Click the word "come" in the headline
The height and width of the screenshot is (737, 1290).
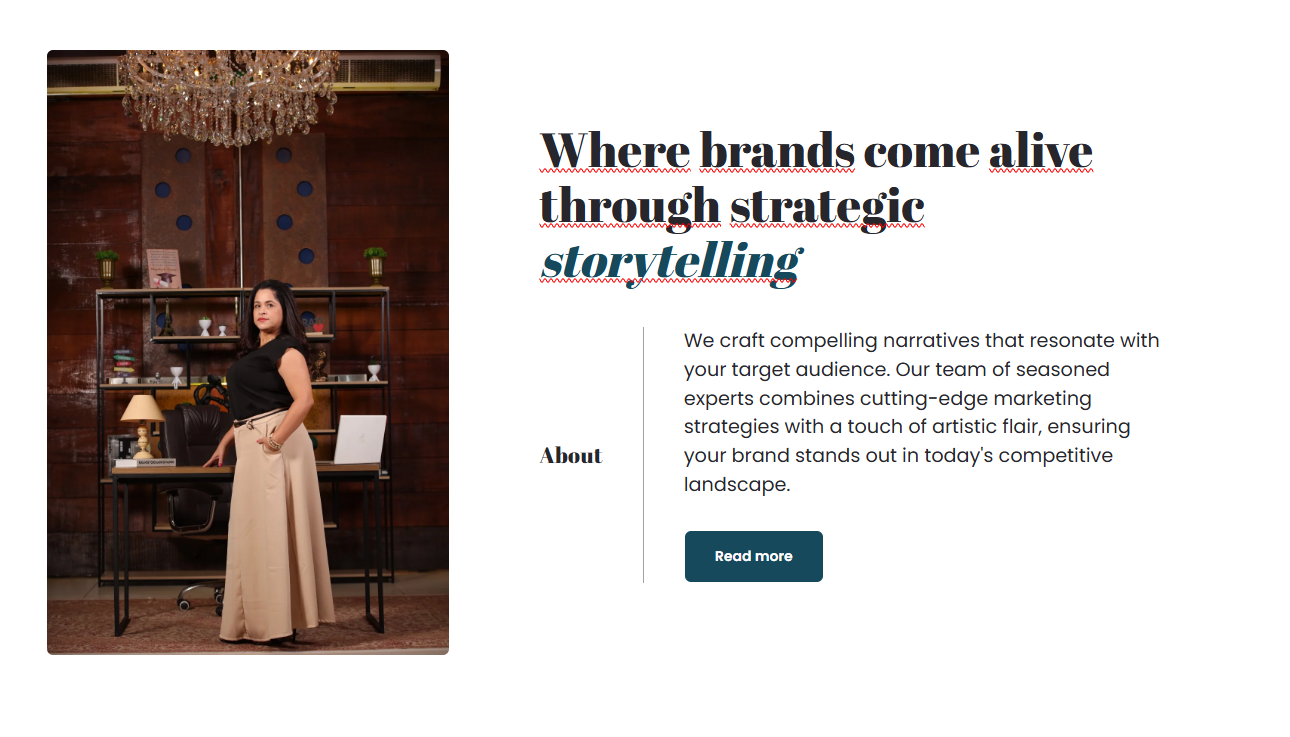[921, 152]
